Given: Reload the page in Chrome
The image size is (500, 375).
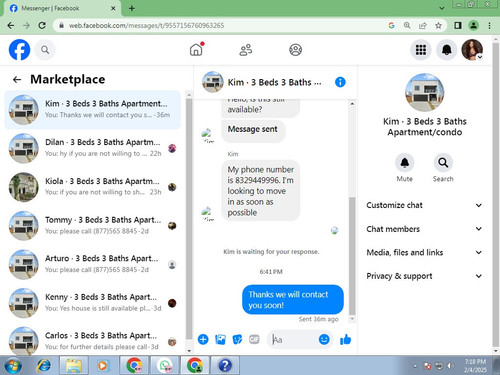Looking at the screenshot, I should (42, 25).
